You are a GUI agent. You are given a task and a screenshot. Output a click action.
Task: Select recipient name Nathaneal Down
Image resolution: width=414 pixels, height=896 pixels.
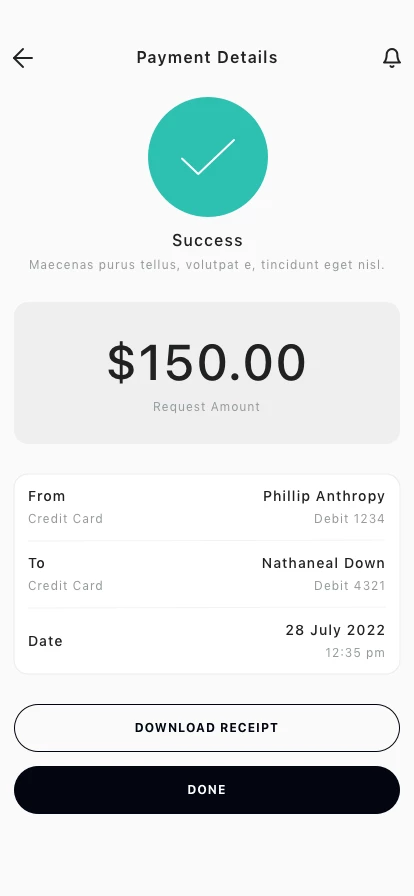coord(324,563)
